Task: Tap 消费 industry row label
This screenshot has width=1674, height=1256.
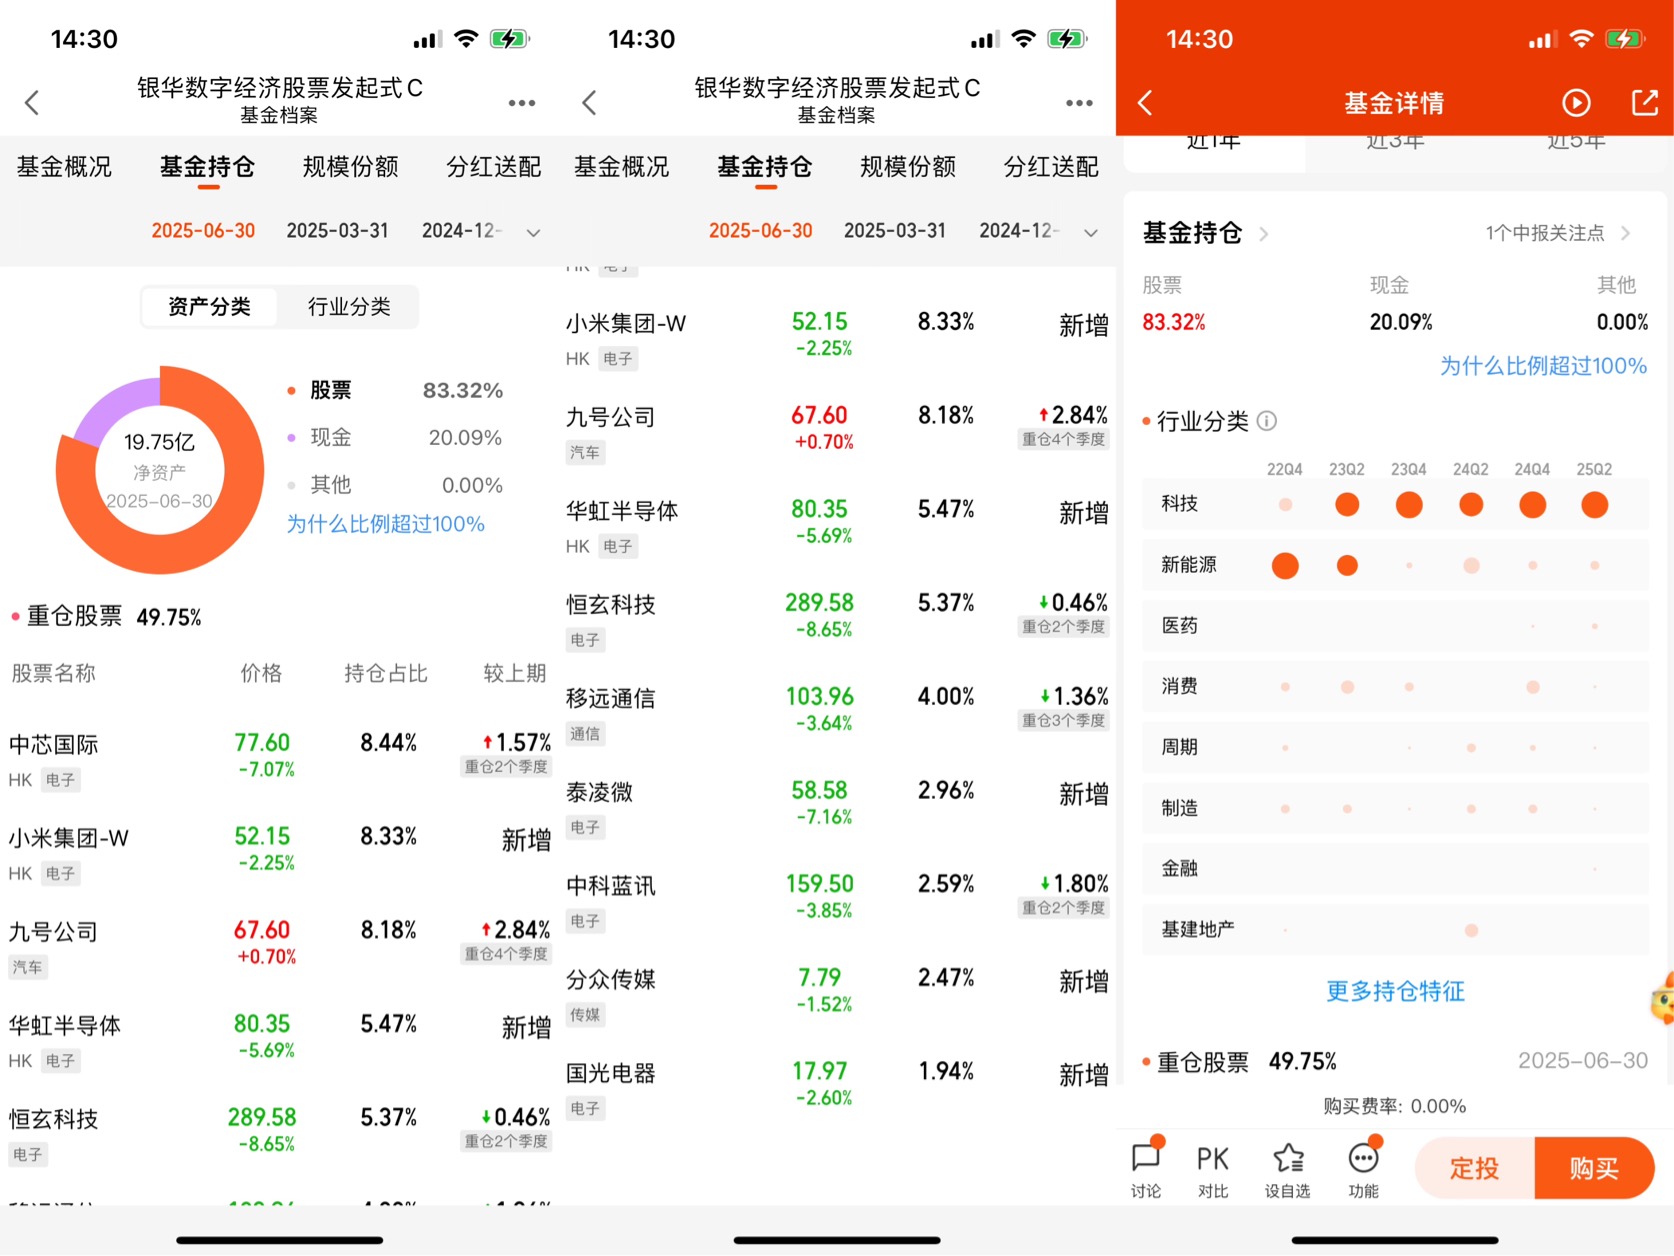Action: pos(1180,686)
